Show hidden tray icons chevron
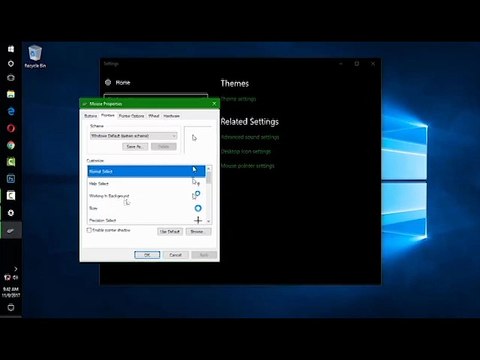Viewport: 480px width, 360px height. click(15, 269)
